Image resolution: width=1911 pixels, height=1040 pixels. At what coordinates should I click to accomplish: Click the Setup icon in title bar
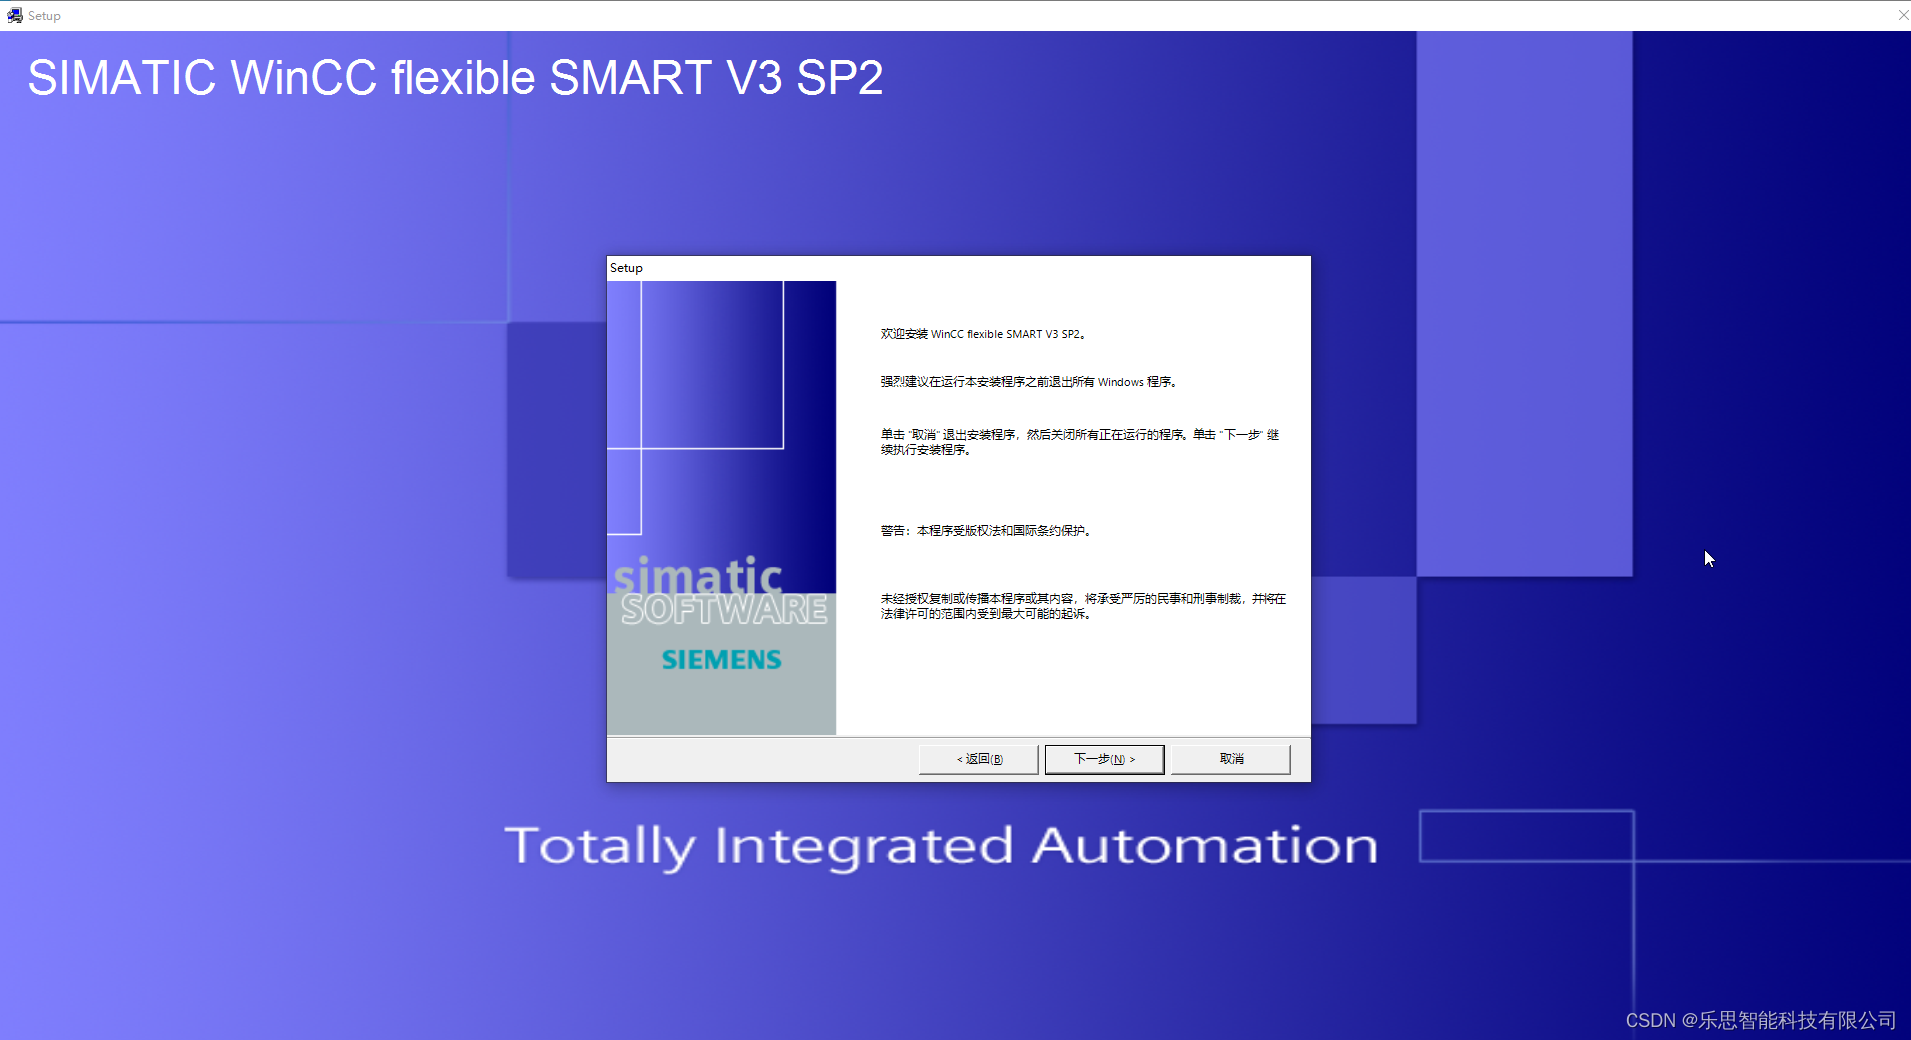click(14, 15)
